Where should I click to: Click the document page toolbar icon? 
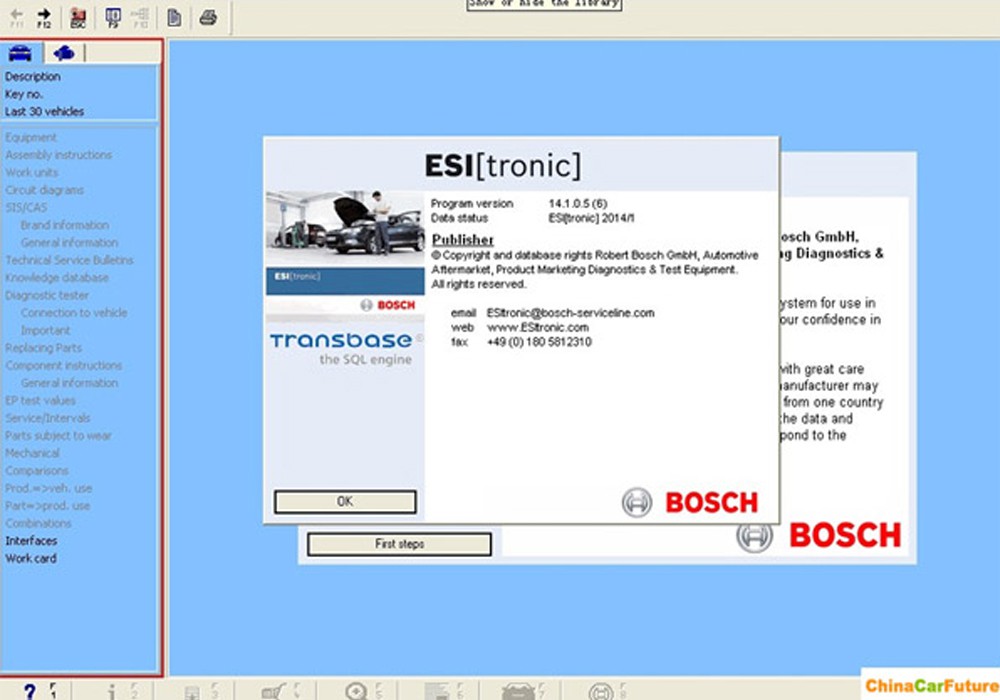pos(174,17)
